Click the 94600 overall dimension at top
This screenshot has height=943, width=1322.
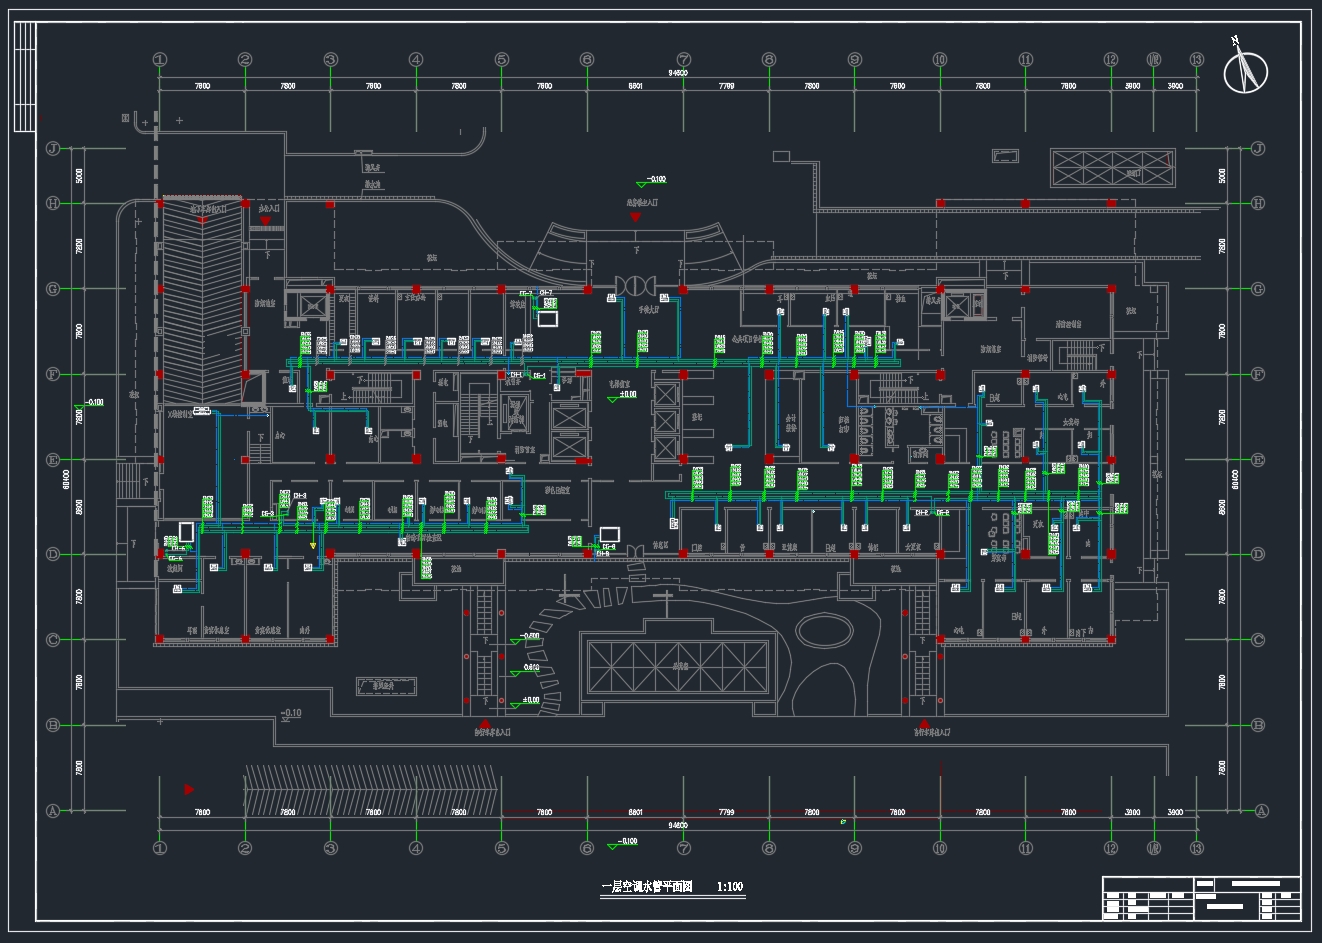[677, 73]
